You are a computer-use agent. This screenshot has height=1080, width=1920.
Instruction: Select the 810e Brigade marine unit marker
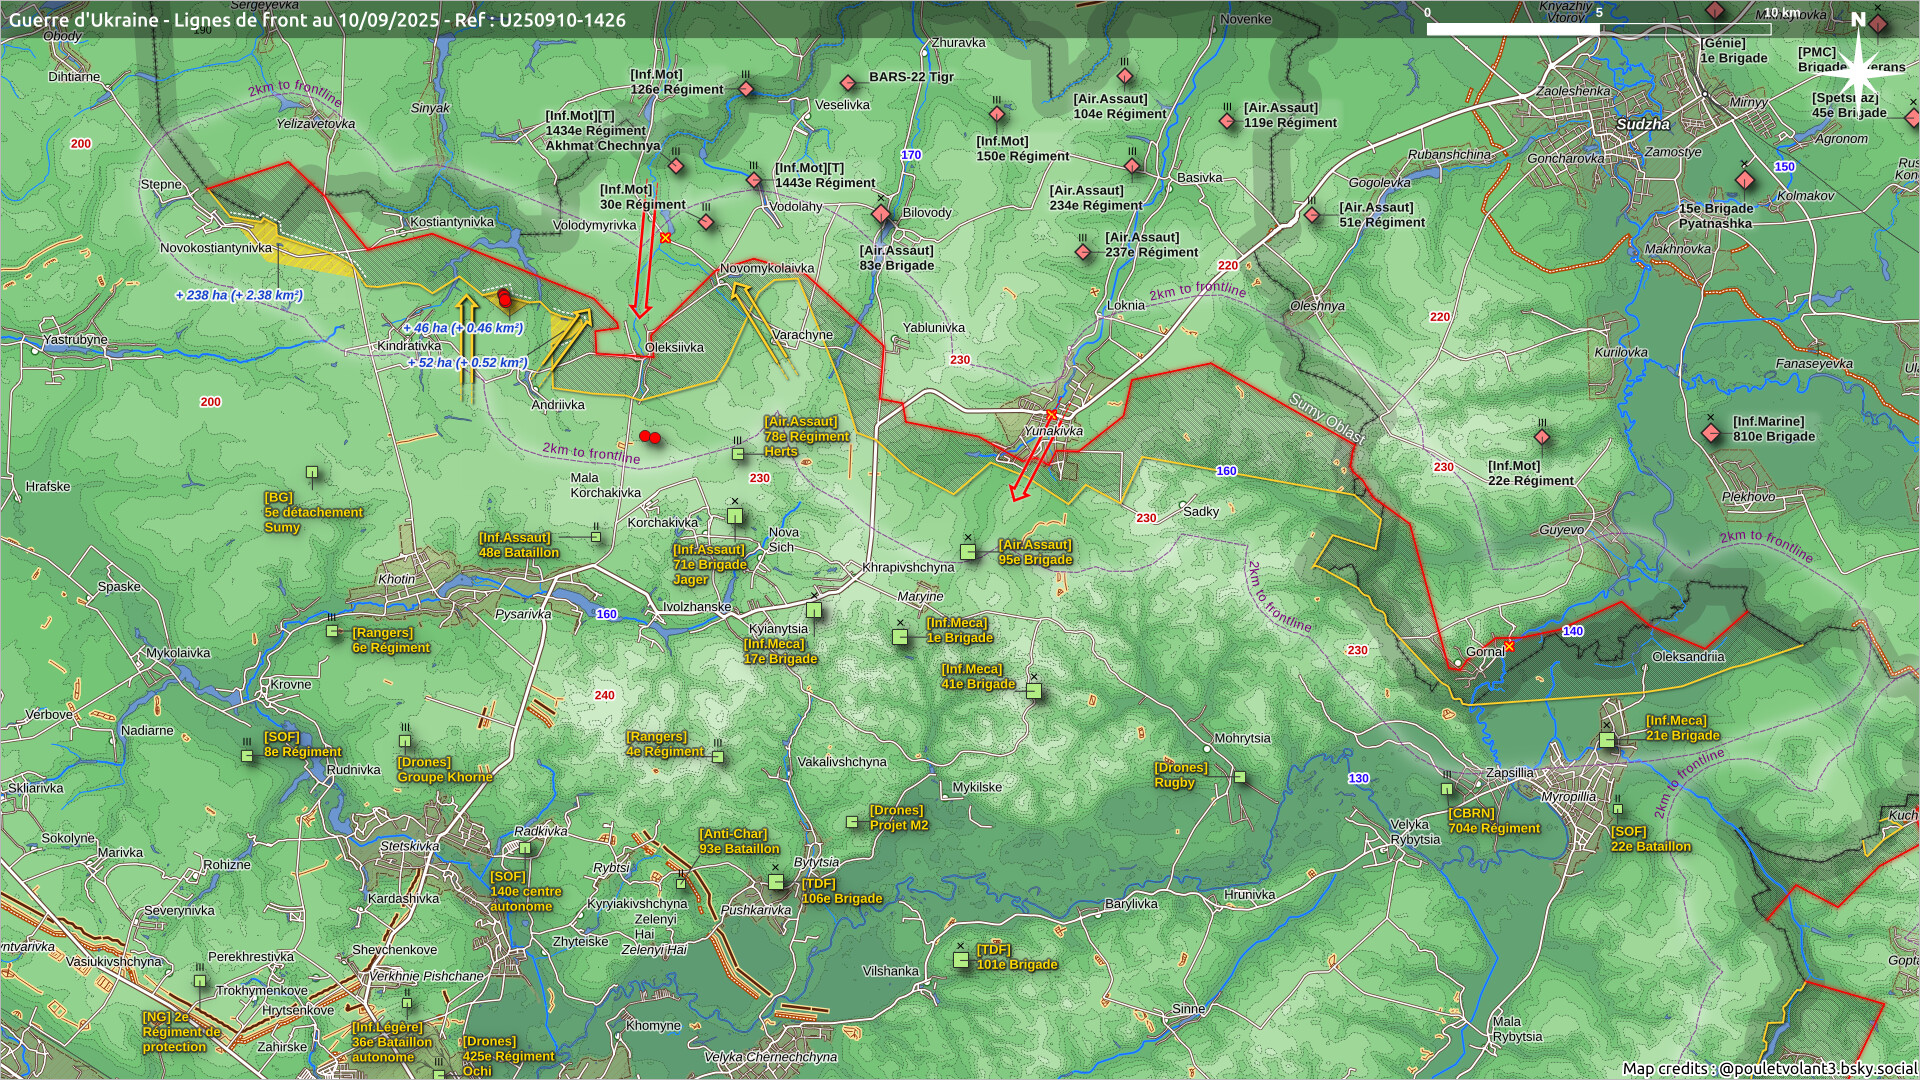tap(1711, 434)
